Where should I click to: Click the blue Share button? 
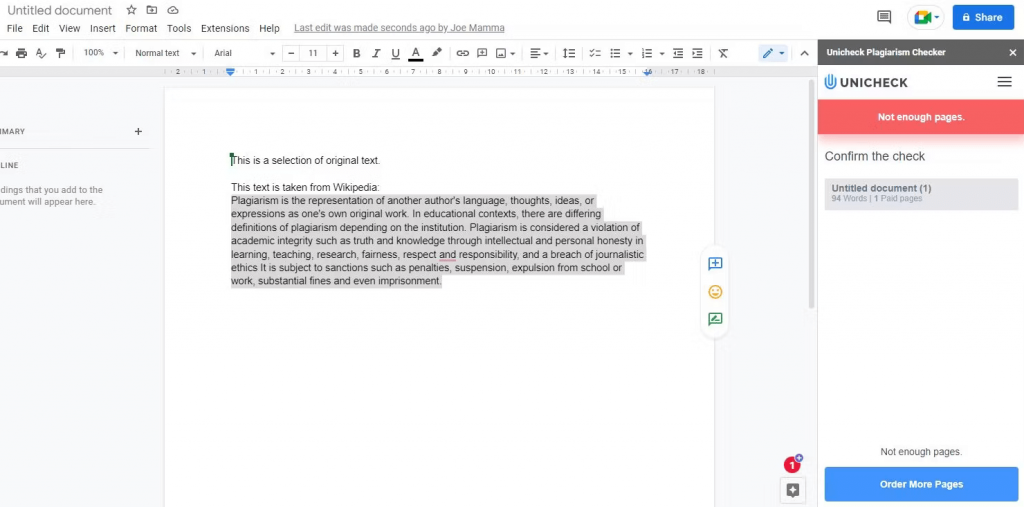[x=982, y=17]
